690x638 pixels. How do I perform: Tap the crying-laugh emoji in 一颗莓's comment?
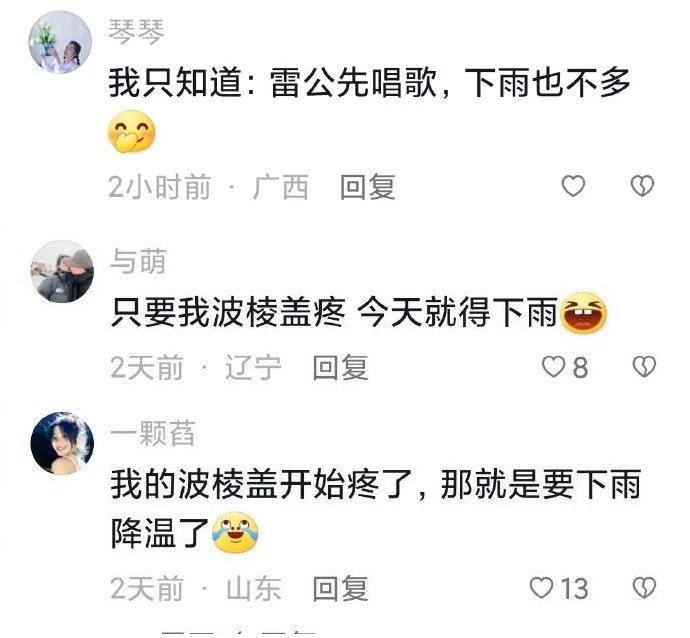(235, 532)
